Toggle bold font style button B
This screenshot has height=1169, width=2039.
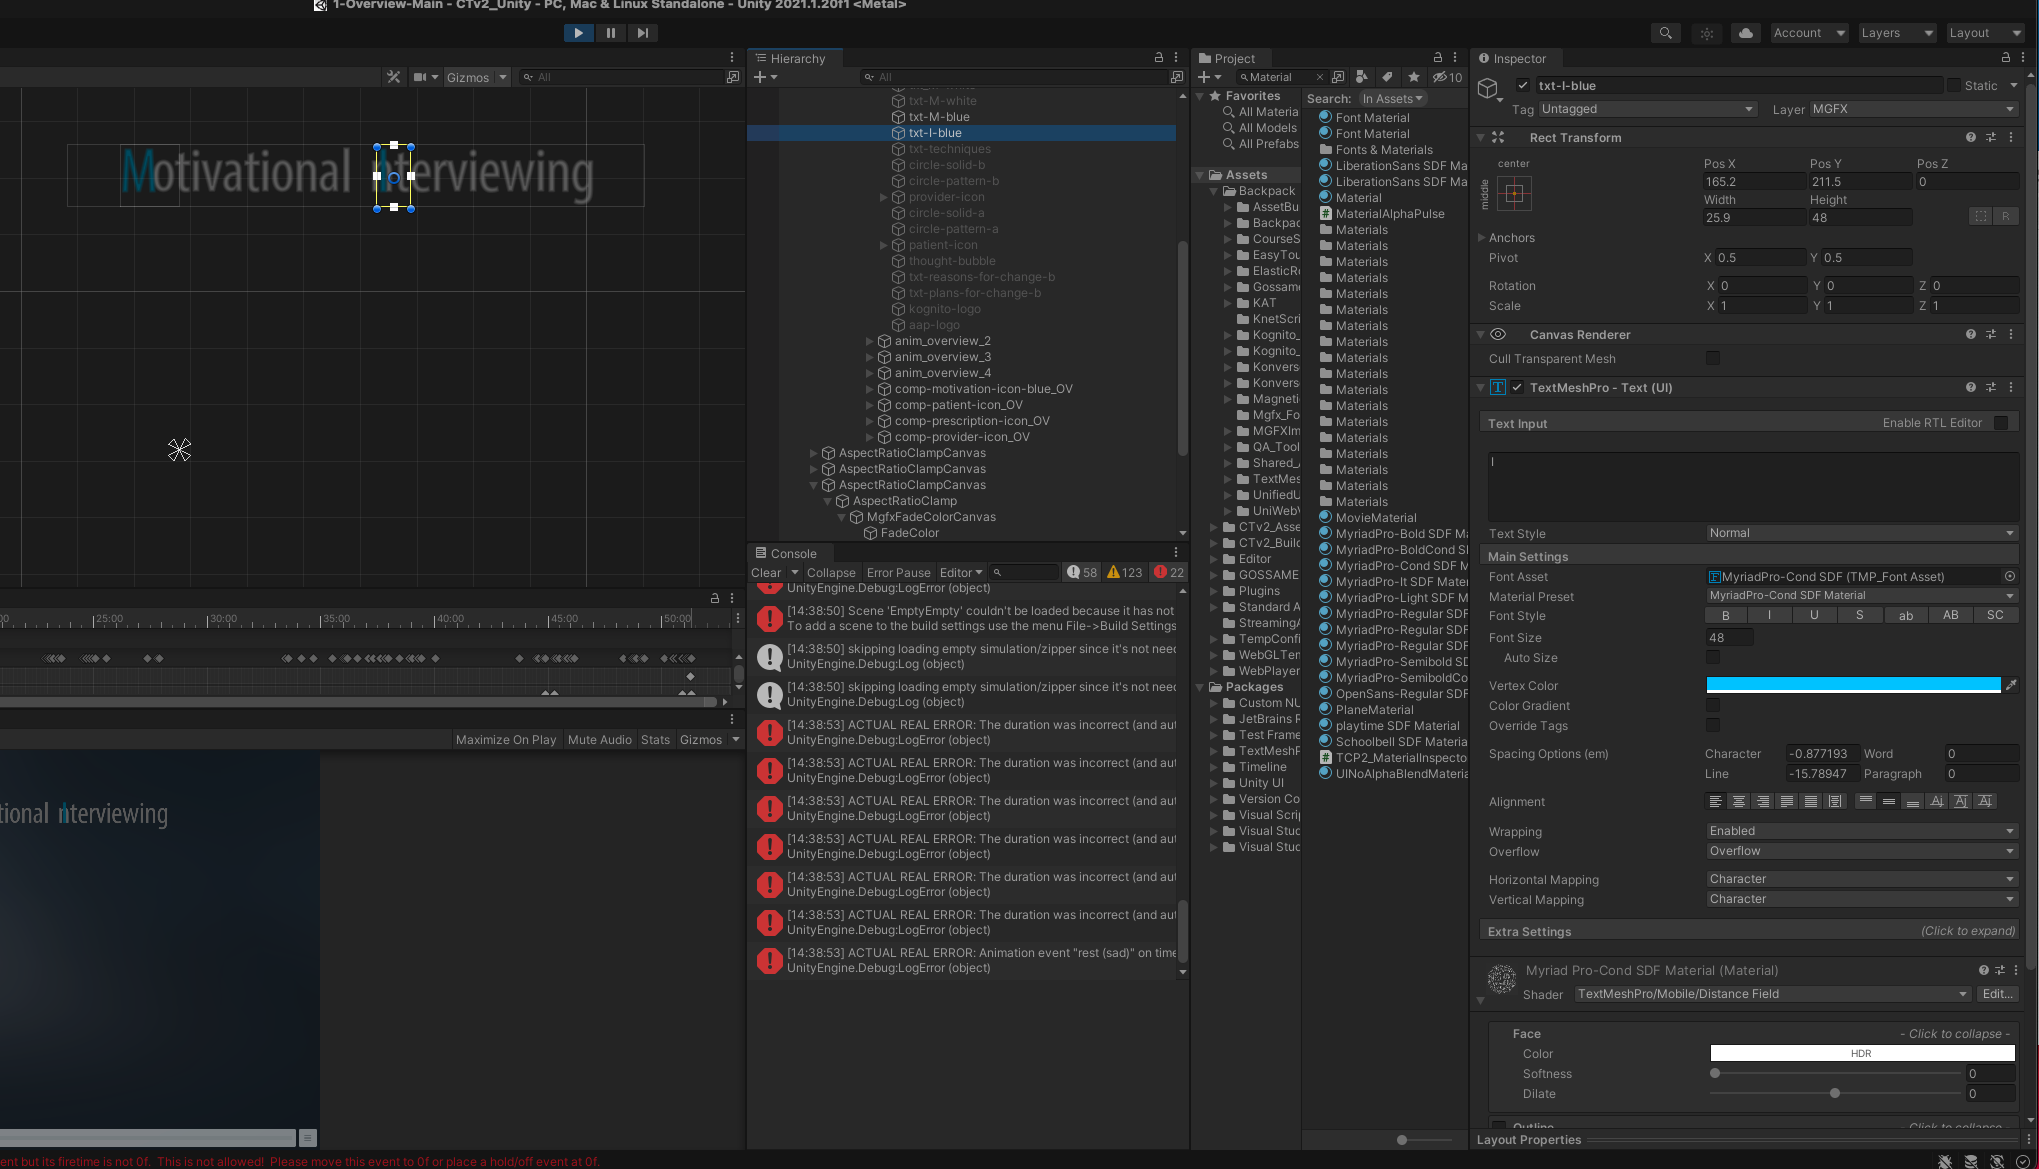(1725, 616)
